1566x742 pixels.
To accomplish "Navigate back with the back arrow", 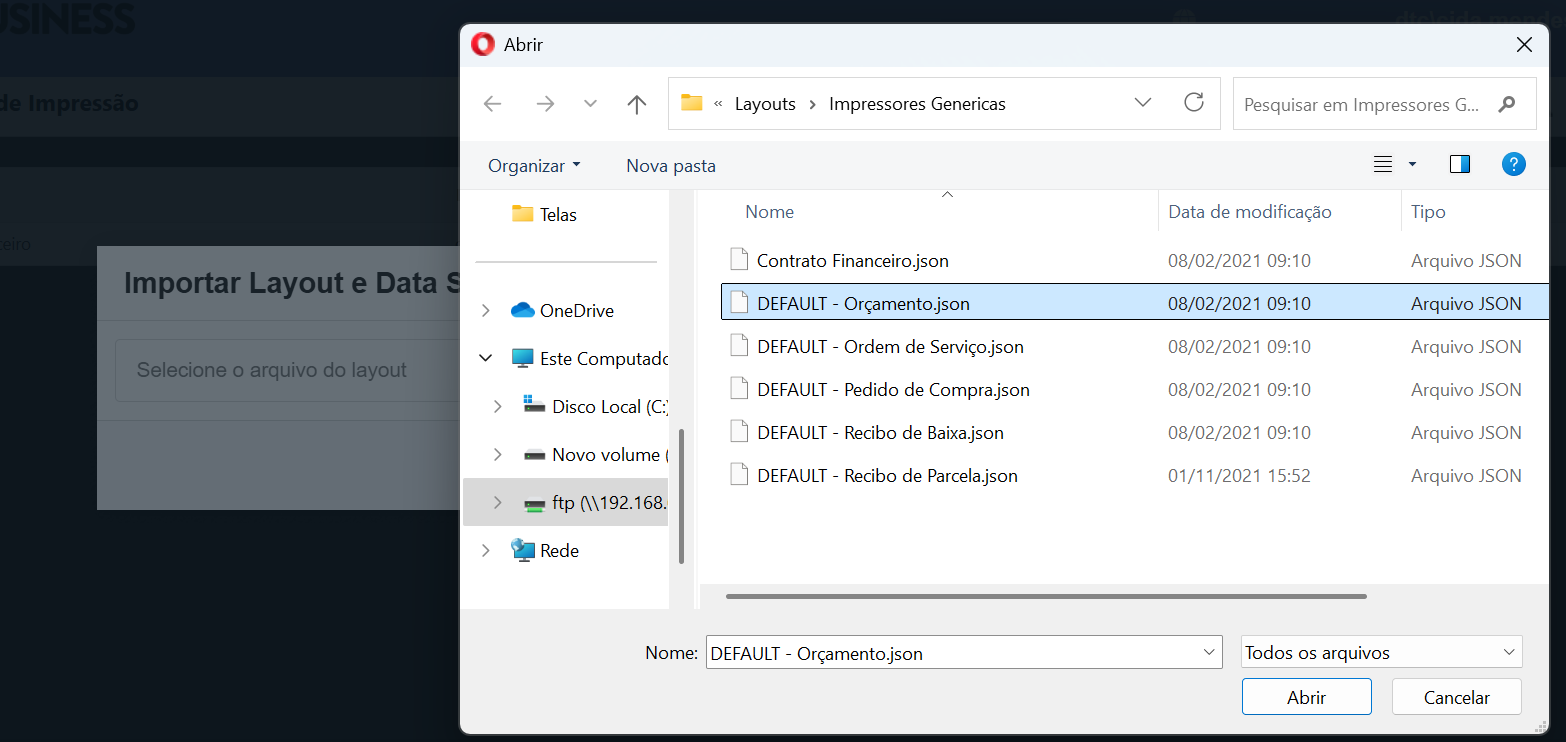I will (x=492, y=103).
